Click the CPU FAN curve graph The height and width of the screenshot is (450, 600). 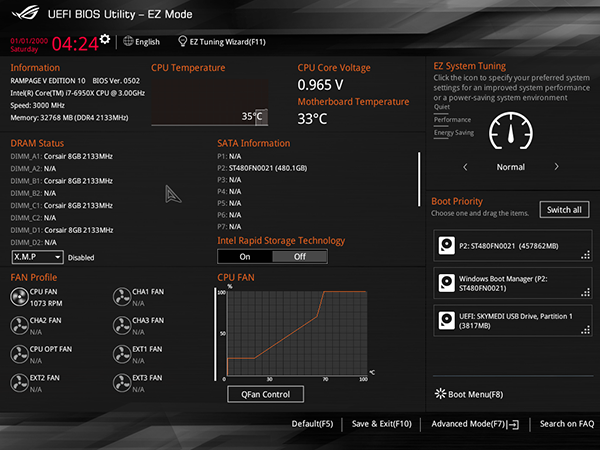[297, 333]
